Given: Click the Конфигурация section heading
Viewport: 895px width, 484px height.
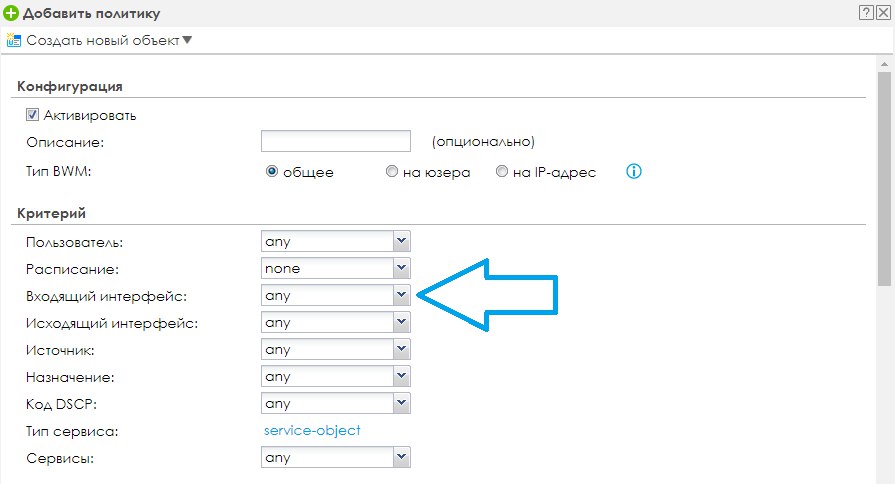Looking at the screenshot, I should click(70, 86).
